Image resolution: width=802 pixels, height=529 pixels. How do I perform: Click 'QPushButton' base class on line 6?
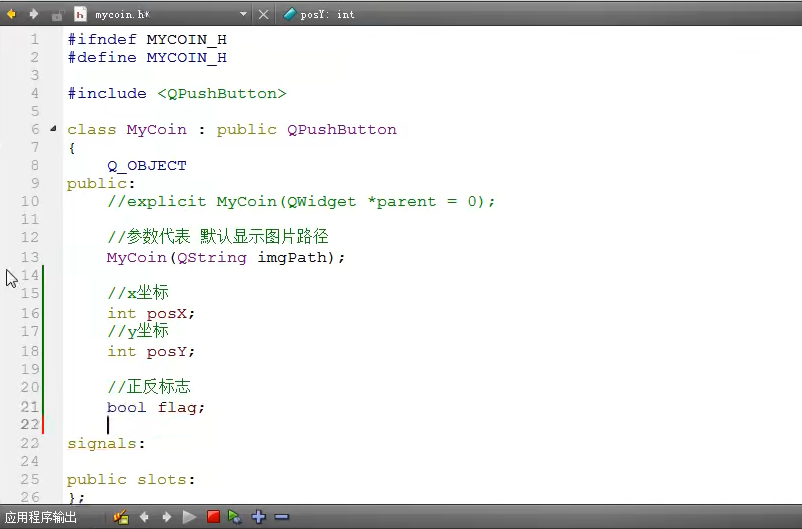[x=342, y=129]
